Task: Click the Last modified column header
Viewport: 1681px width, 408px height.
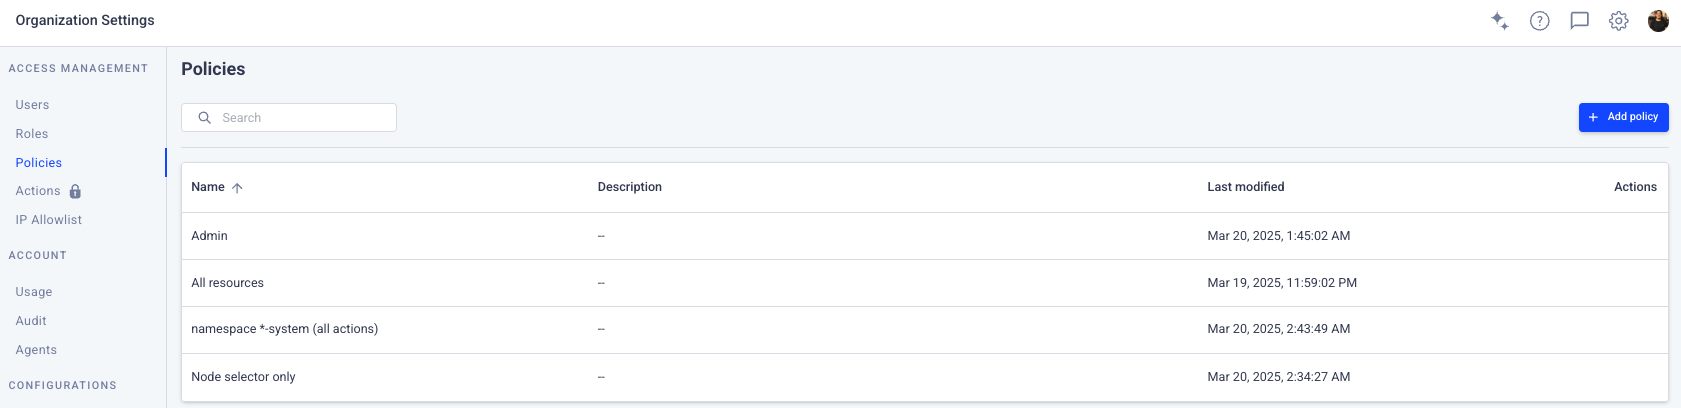Action: [x=1245, y=187]
